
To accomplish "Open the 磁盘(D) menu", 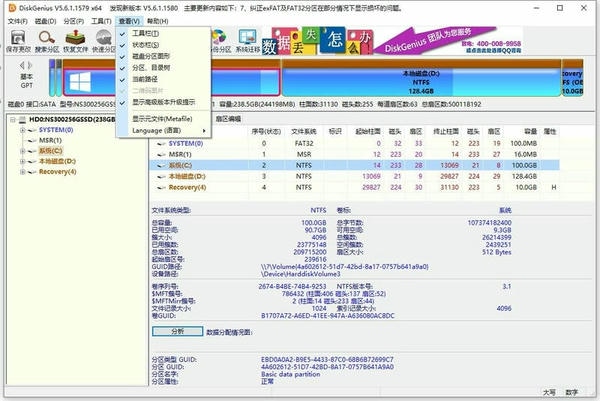I will point(45,21).
